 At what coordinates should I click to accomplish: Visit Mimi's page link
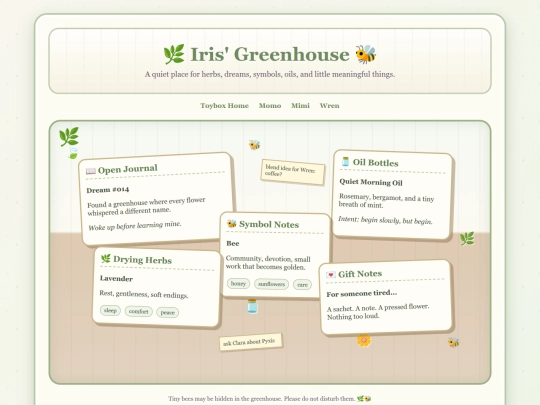(300, 106)
